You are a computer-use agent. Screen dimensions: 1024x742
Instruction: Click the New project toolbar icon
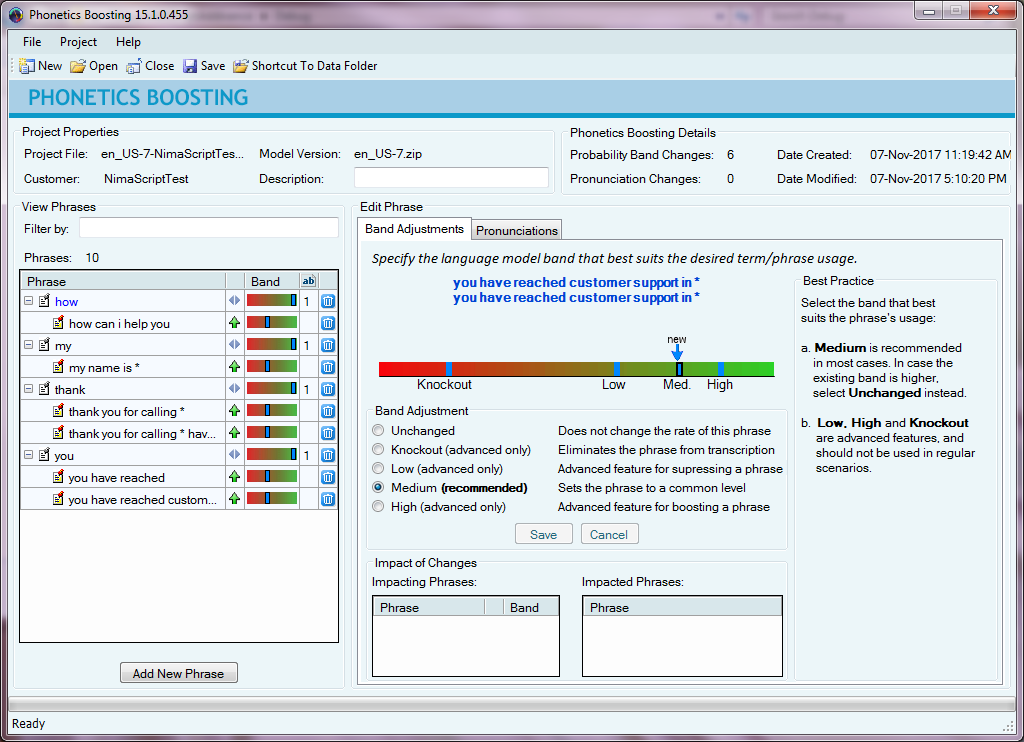(x=27, y=66)
